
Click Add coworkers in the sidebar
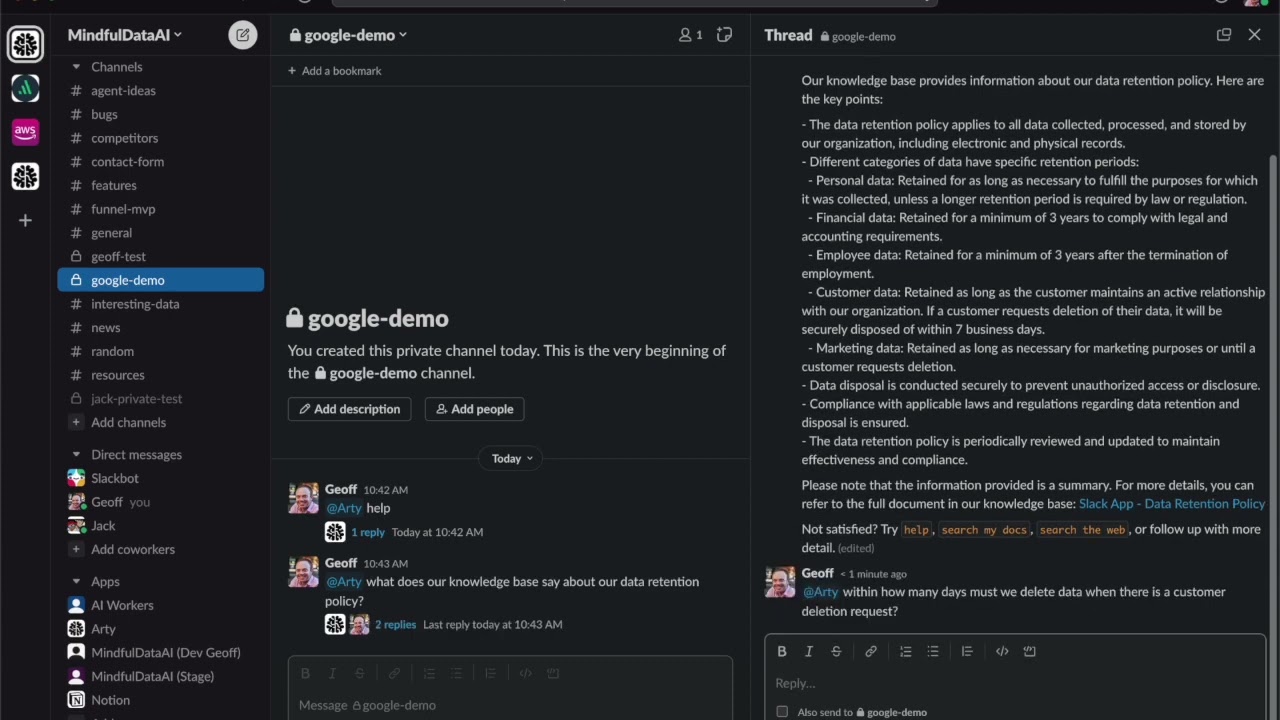pyautogui.click(x=161, y=549)
